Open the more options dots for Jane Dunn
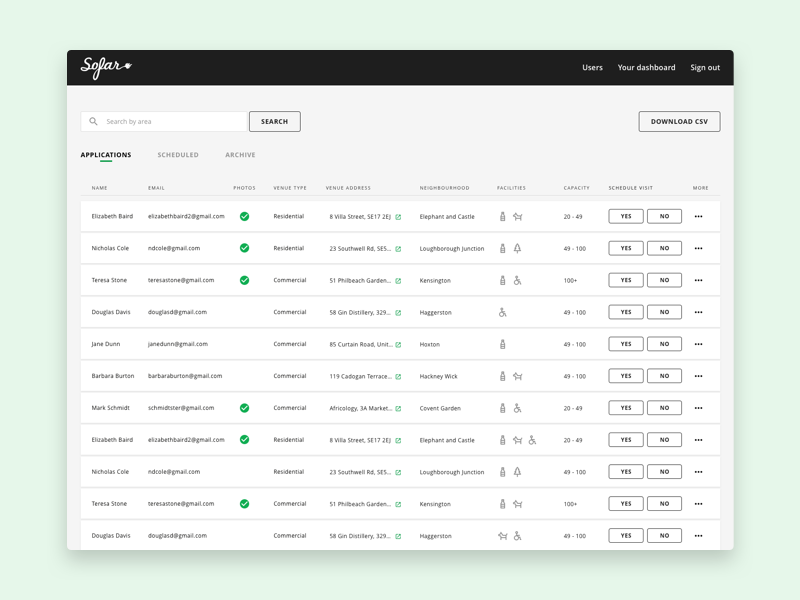The image size is (800, 600). click(x=698, y=344)
